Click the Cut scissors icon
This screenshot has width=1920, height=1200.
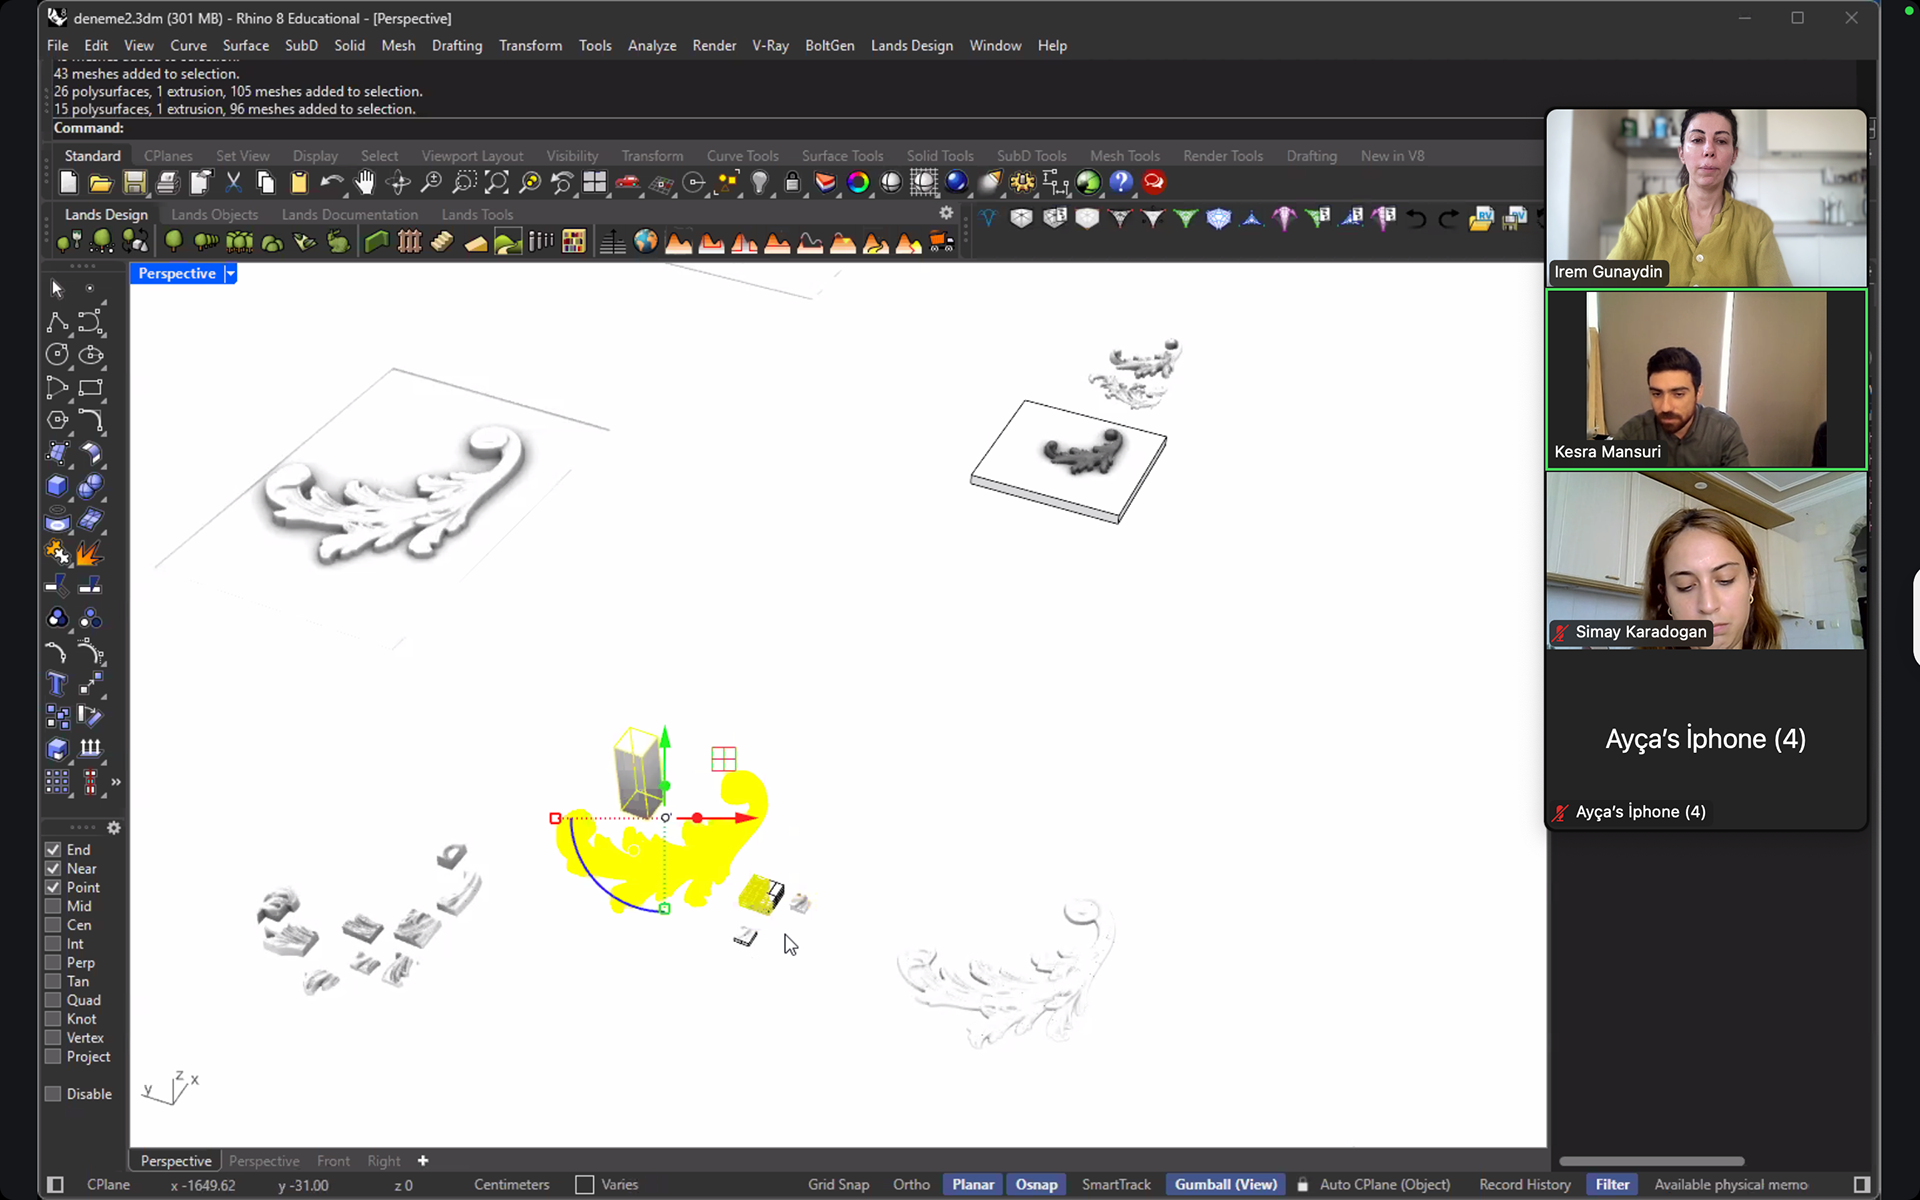(x=233, y=182)
